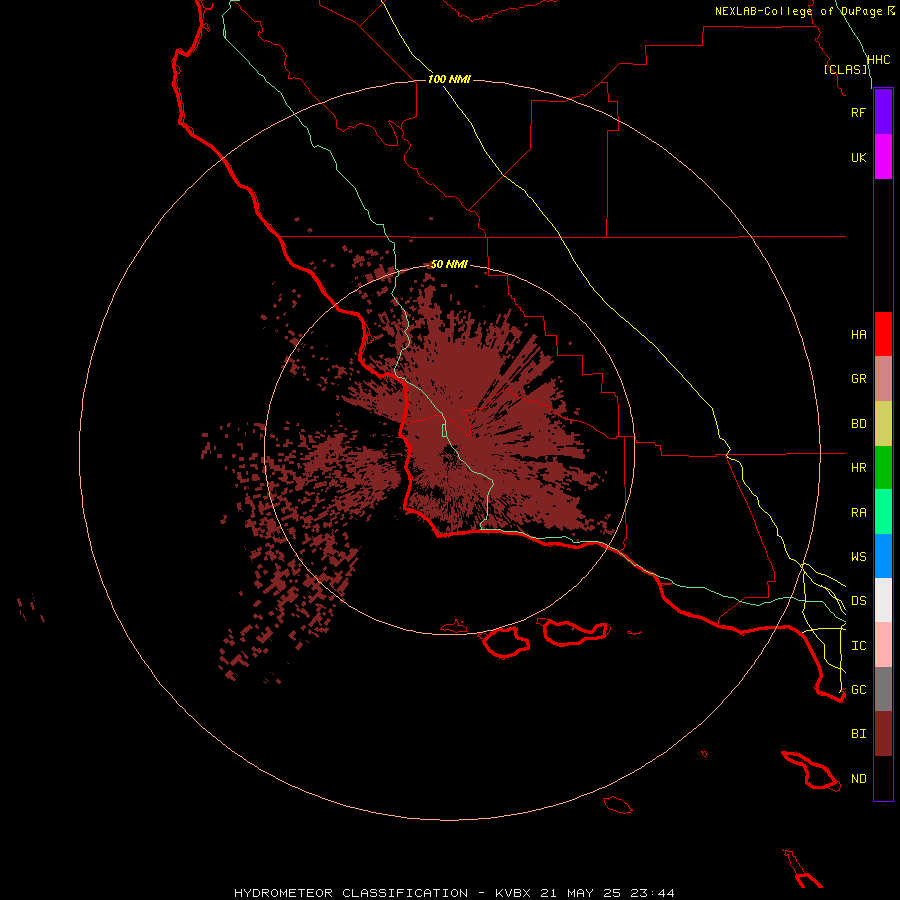The width and height of the screenshot is (900, 900).
Task: Click the '21 MAY 25' date text
Action: (x=581, y=893)
